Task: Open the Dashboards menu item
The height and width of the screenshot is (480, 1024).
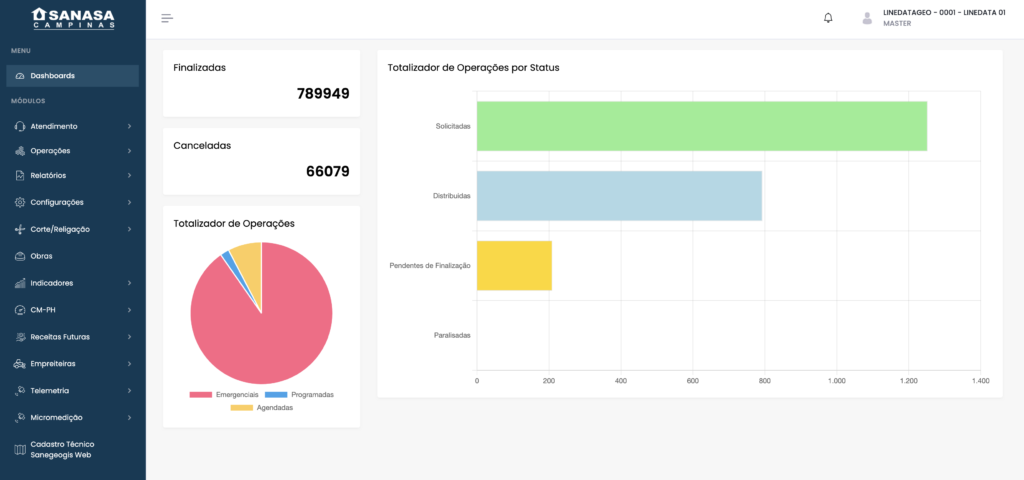Action: point(52,76)
